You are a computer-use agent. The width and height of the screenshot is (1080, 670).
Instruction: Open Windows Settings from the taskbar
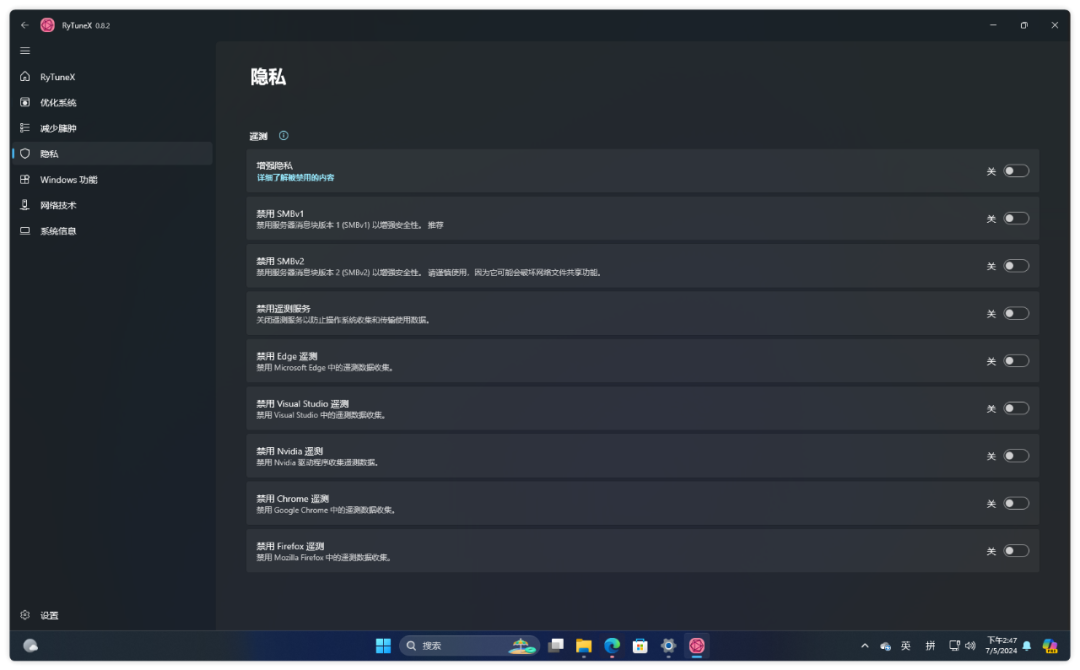point(668,645)
